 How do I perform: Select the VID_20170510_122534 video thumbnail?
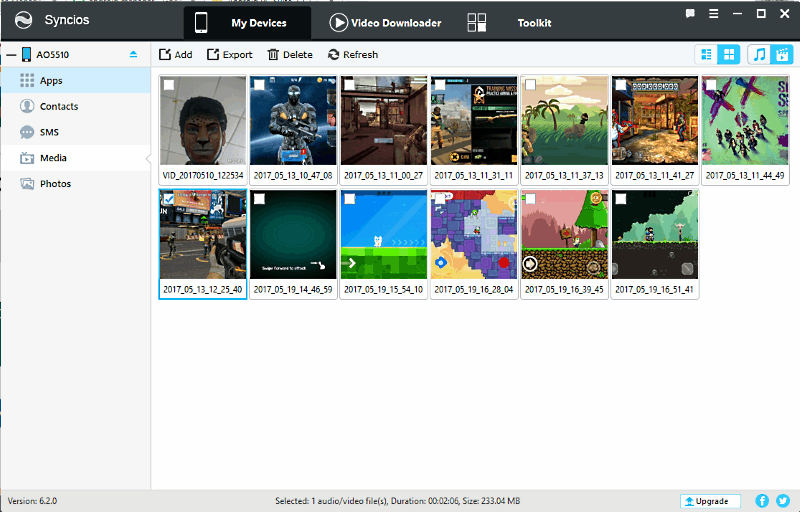pyautogui.click(x=203, y=121)
